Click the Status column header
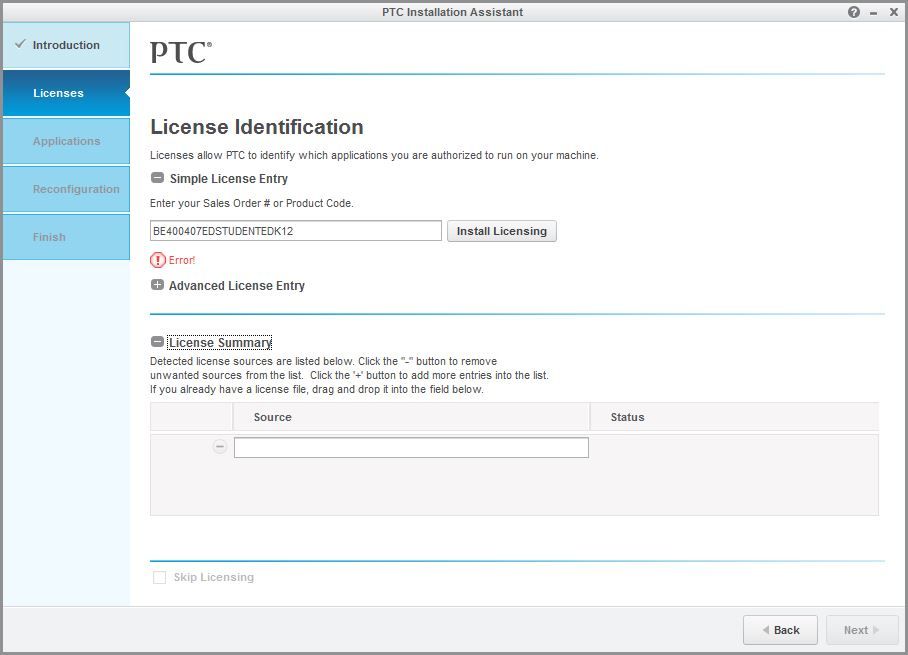Image resolution: width=908 pixels, height=655 pixels. coord(627,417)
